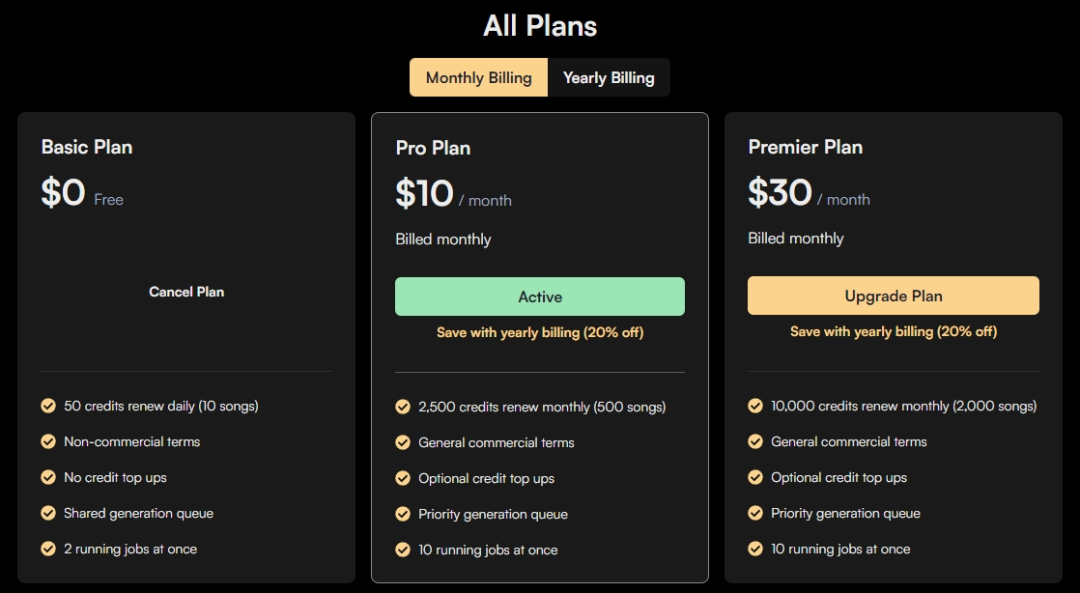Click checkmark beside 2,500 credits renew monthly
This screenshot has width=1080, height=593.
[x=403, y=407]
